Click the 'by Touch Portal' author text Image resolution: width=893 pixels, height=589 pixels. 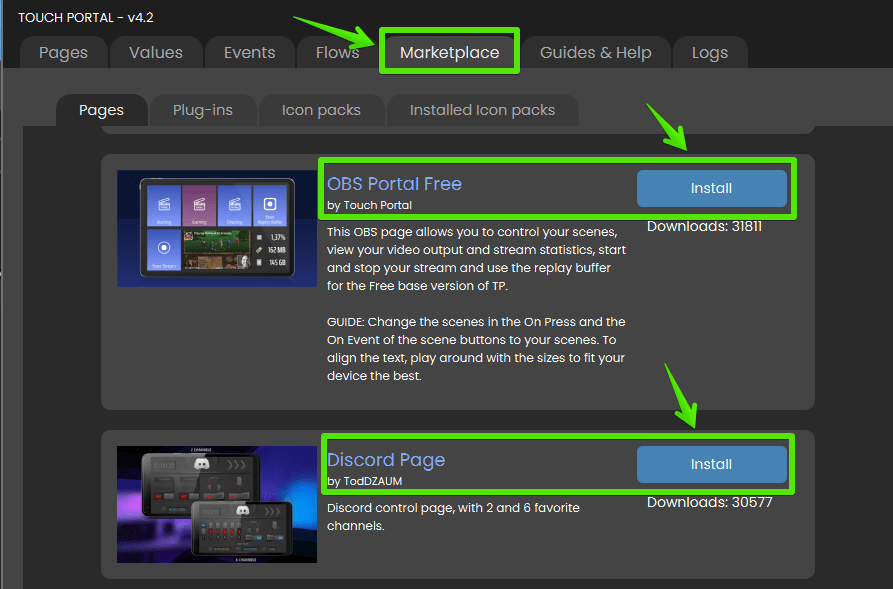coord(369,205)
